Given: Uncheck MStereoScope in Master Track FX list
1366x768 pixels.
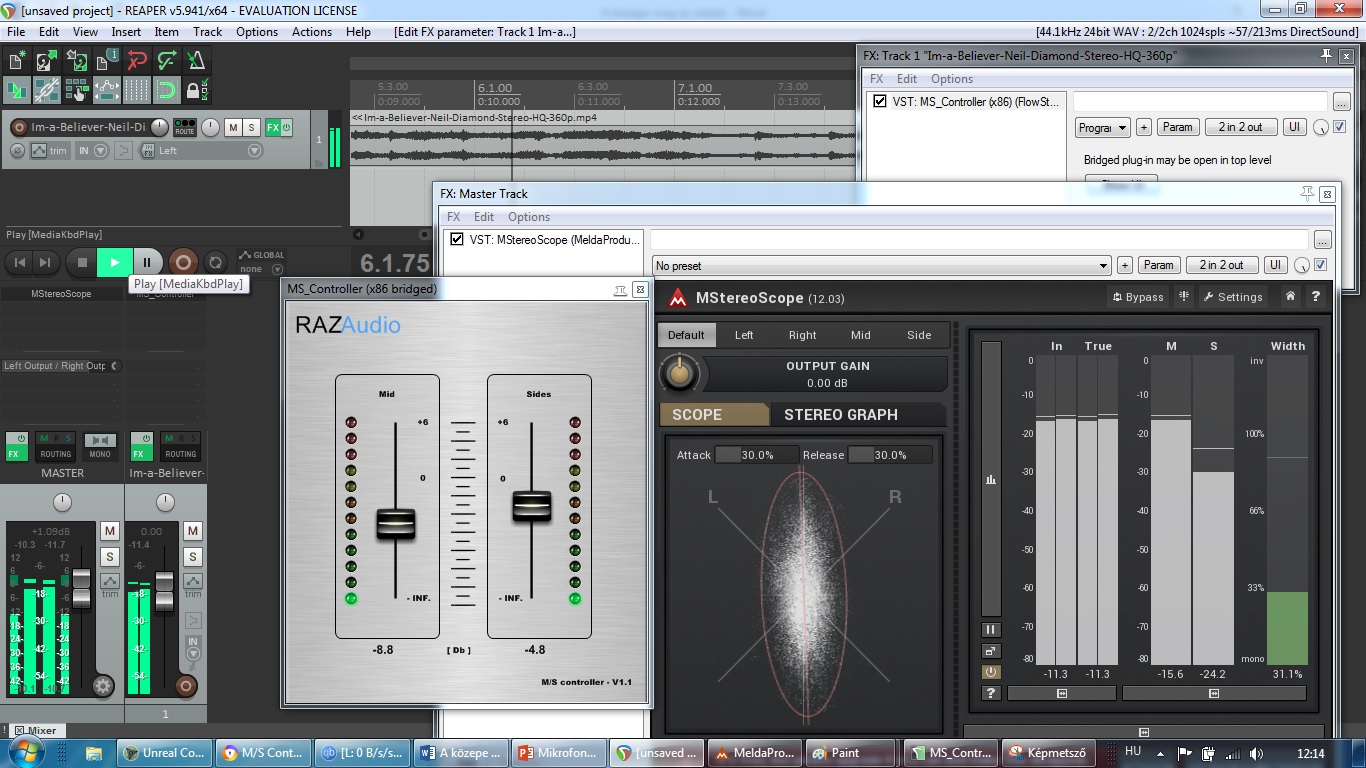Looking at the screenshot, I should pos(457,240).
